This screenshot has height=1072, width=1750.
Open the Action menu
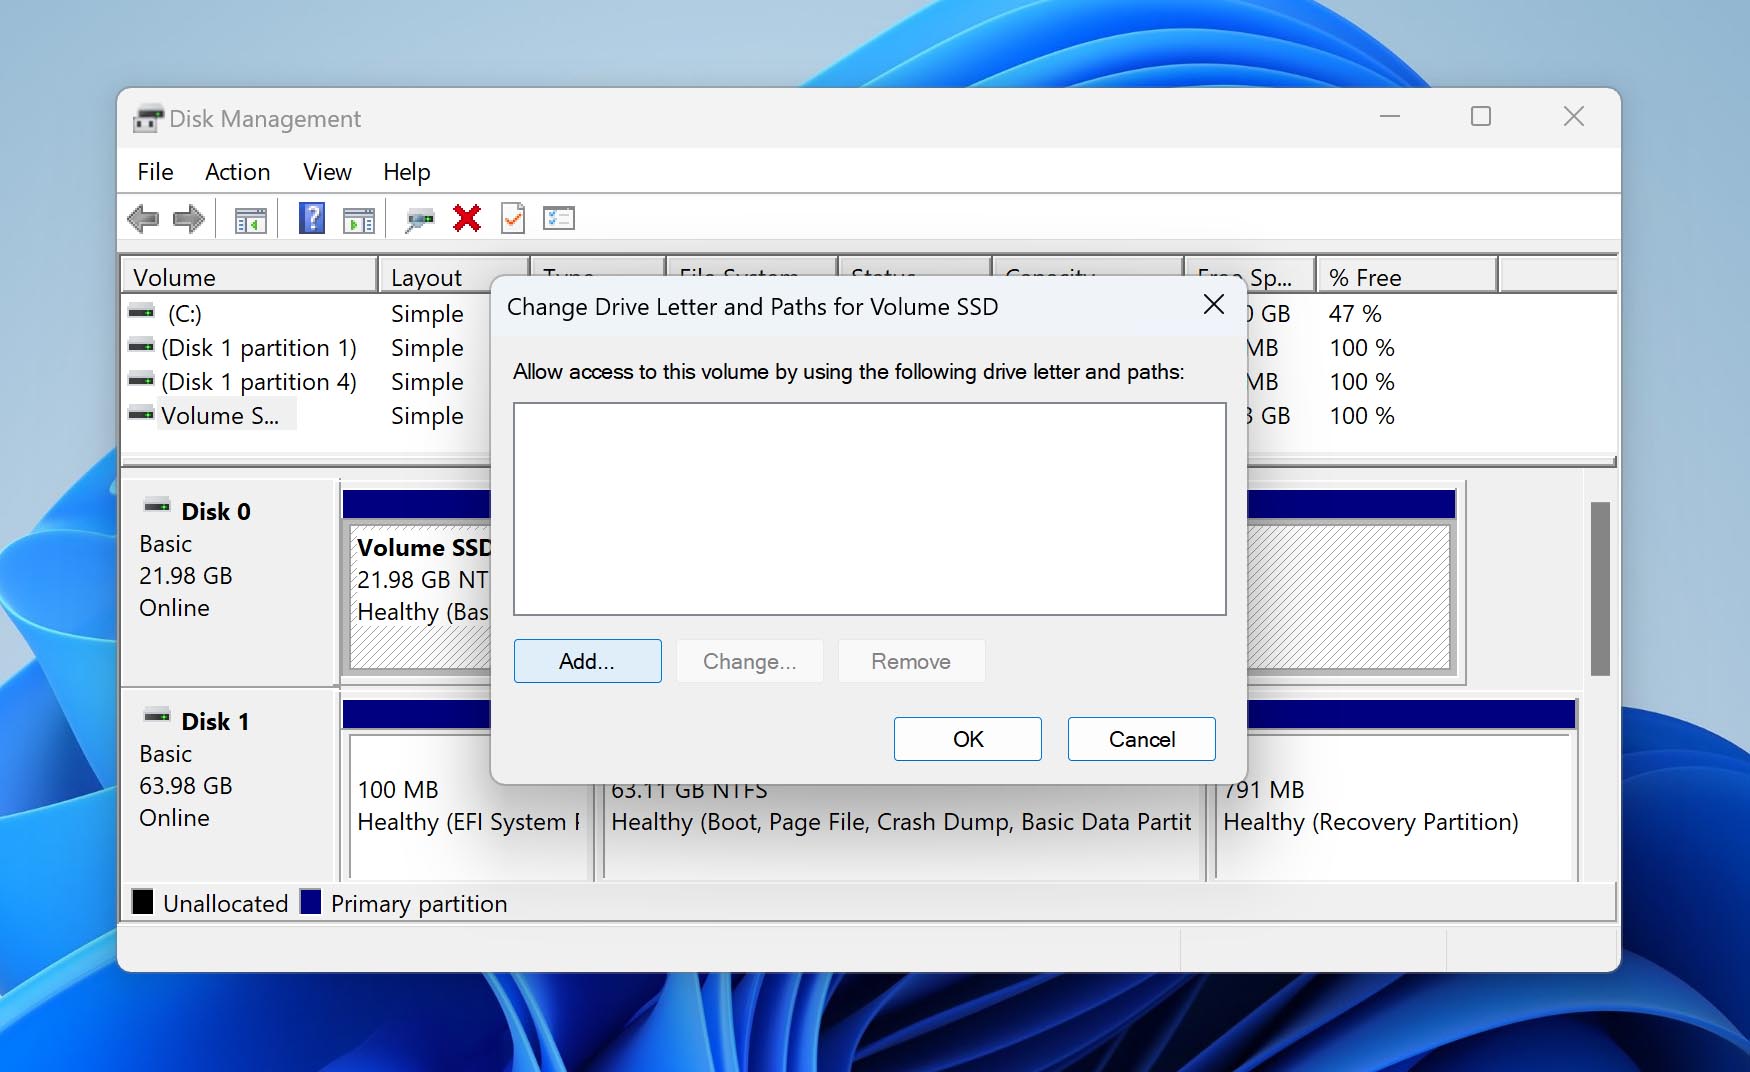tap(237, 172)
